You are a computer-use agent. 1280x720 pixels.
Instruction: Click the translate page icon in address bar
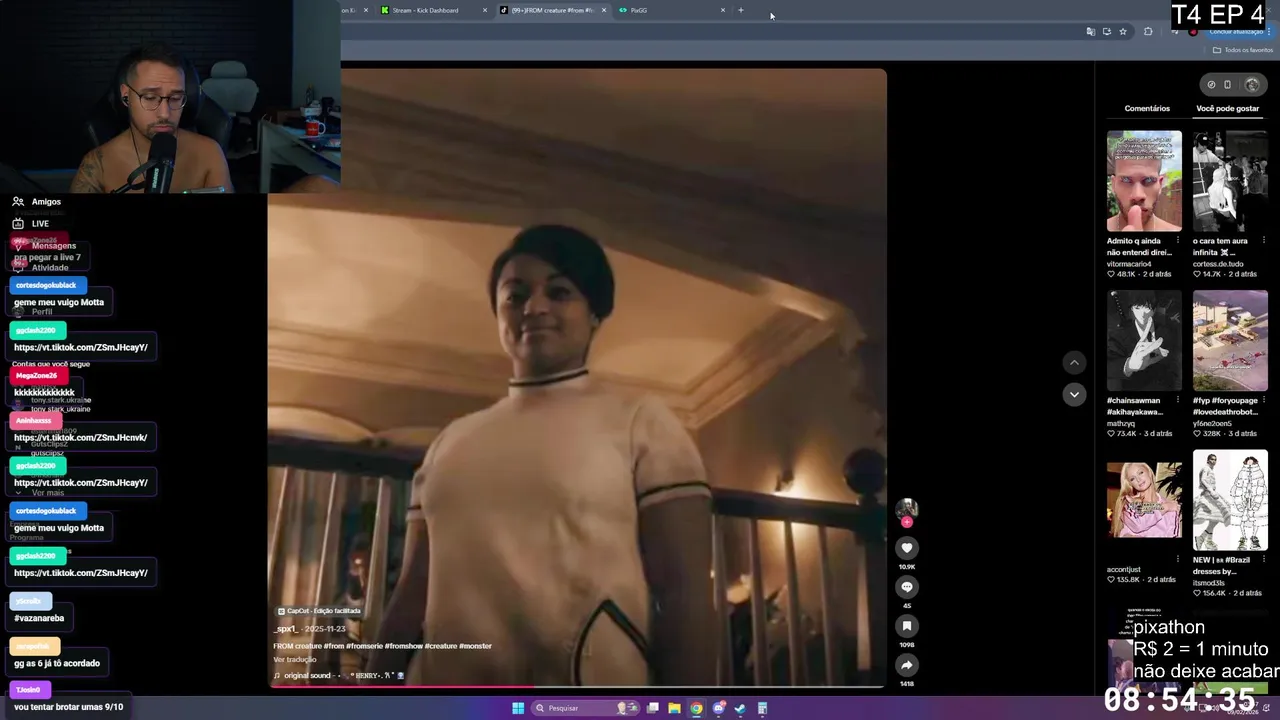click(1090, 32)
